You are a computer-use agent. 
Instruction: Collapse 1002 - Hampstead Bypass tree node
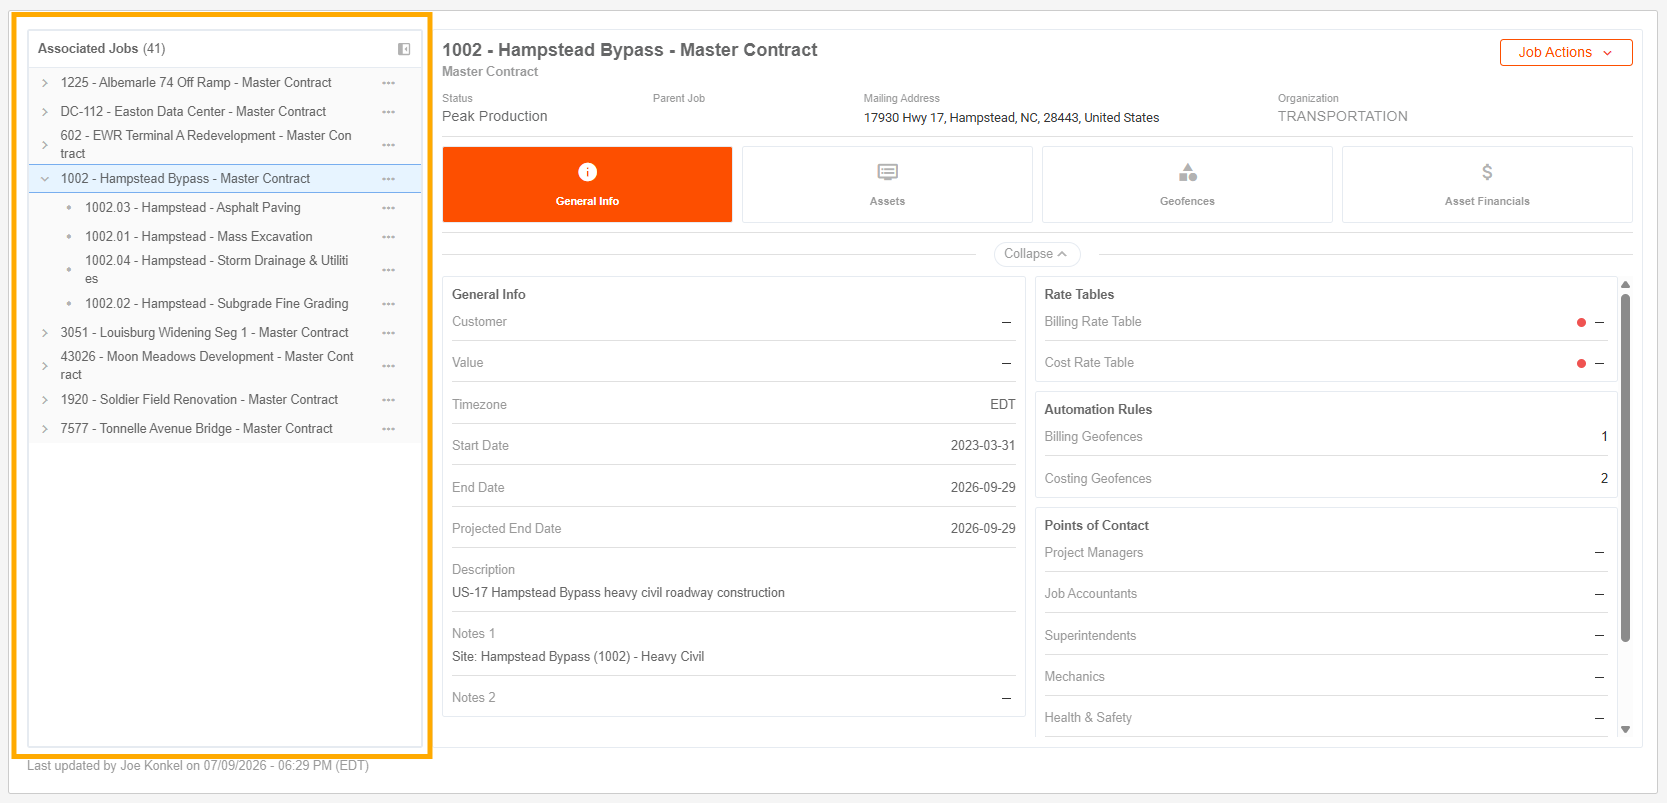45,179
